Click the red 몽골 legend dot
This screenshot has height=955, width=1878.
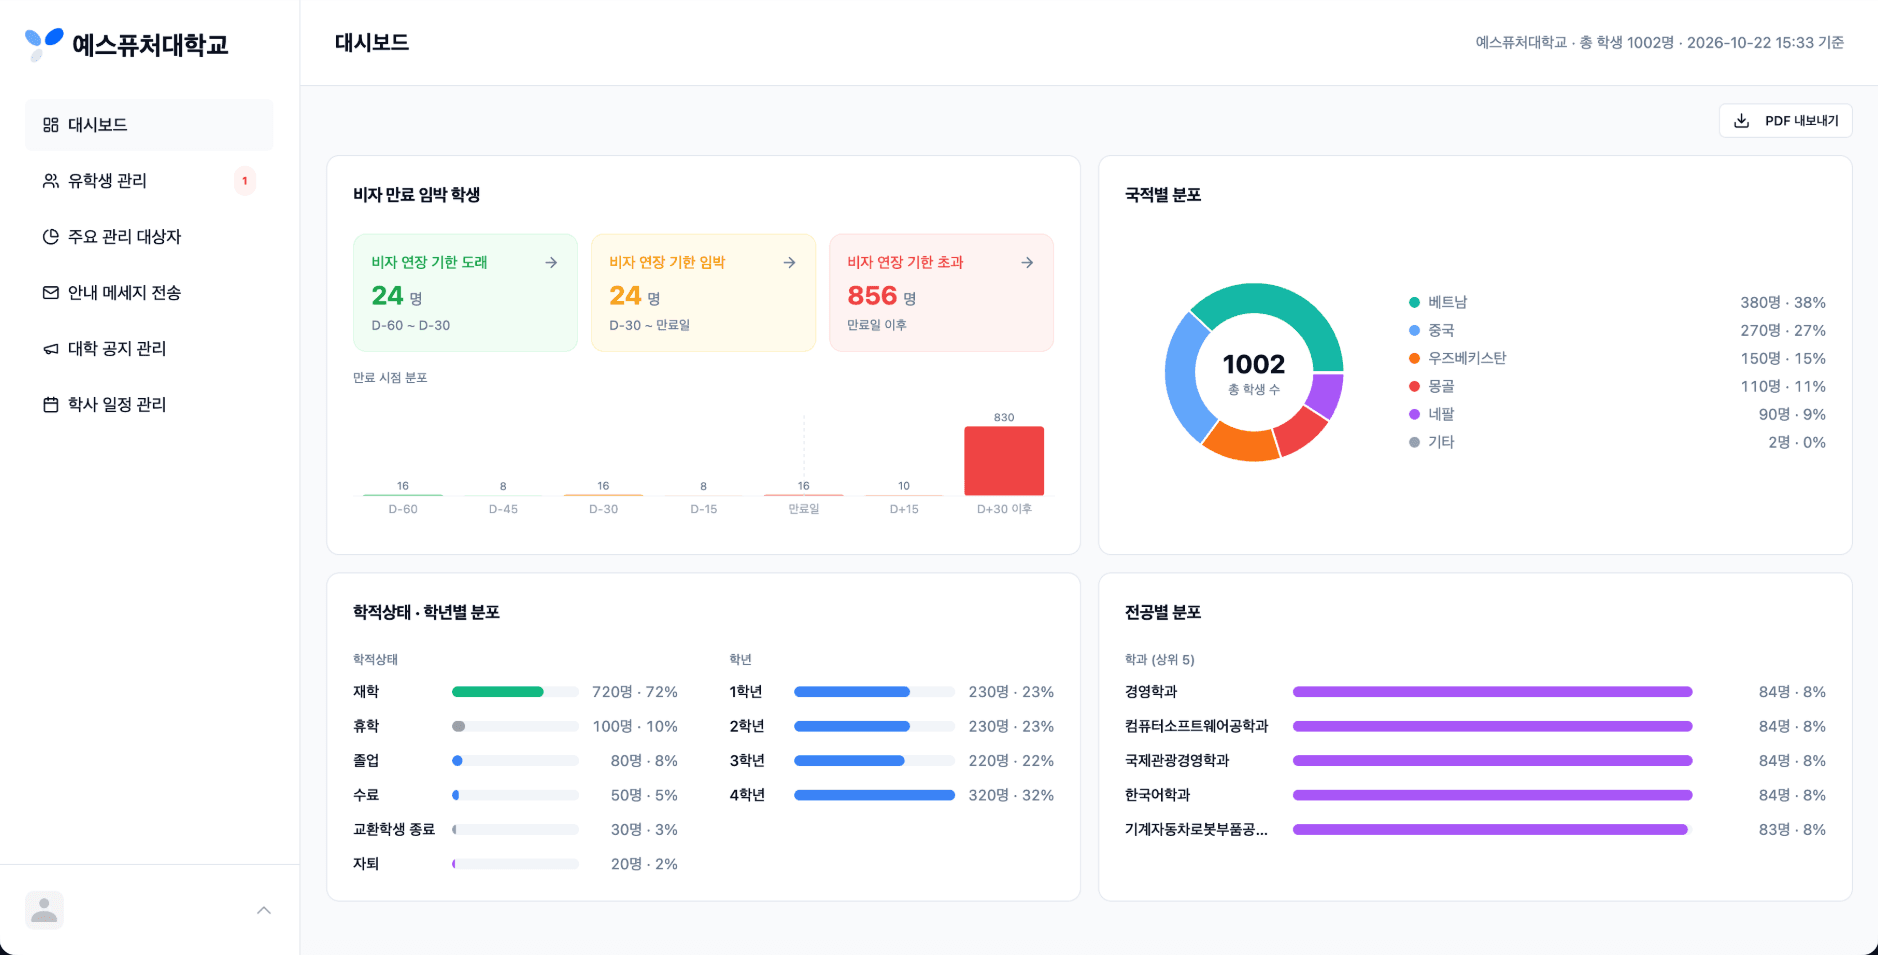(x=1414, y=386)
